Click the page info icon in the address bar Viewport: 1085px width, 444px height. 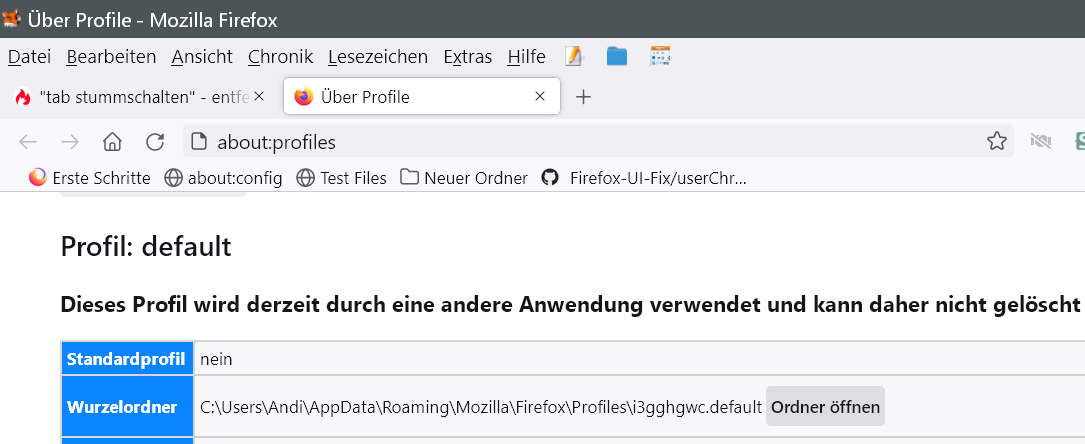pyautogui.click(x=198, y=142)
